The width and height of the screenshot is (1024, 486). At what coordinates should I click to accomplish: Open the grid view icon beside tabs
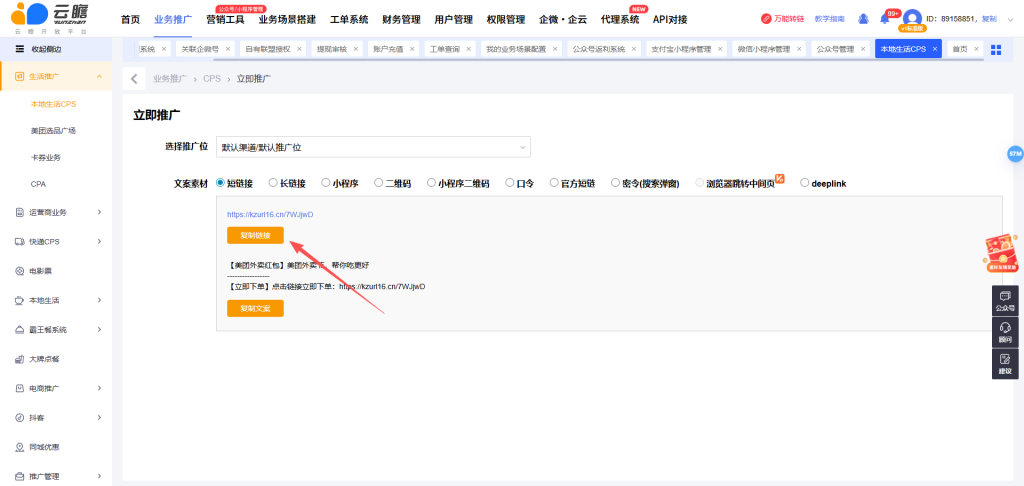click(x=996, y=49)
